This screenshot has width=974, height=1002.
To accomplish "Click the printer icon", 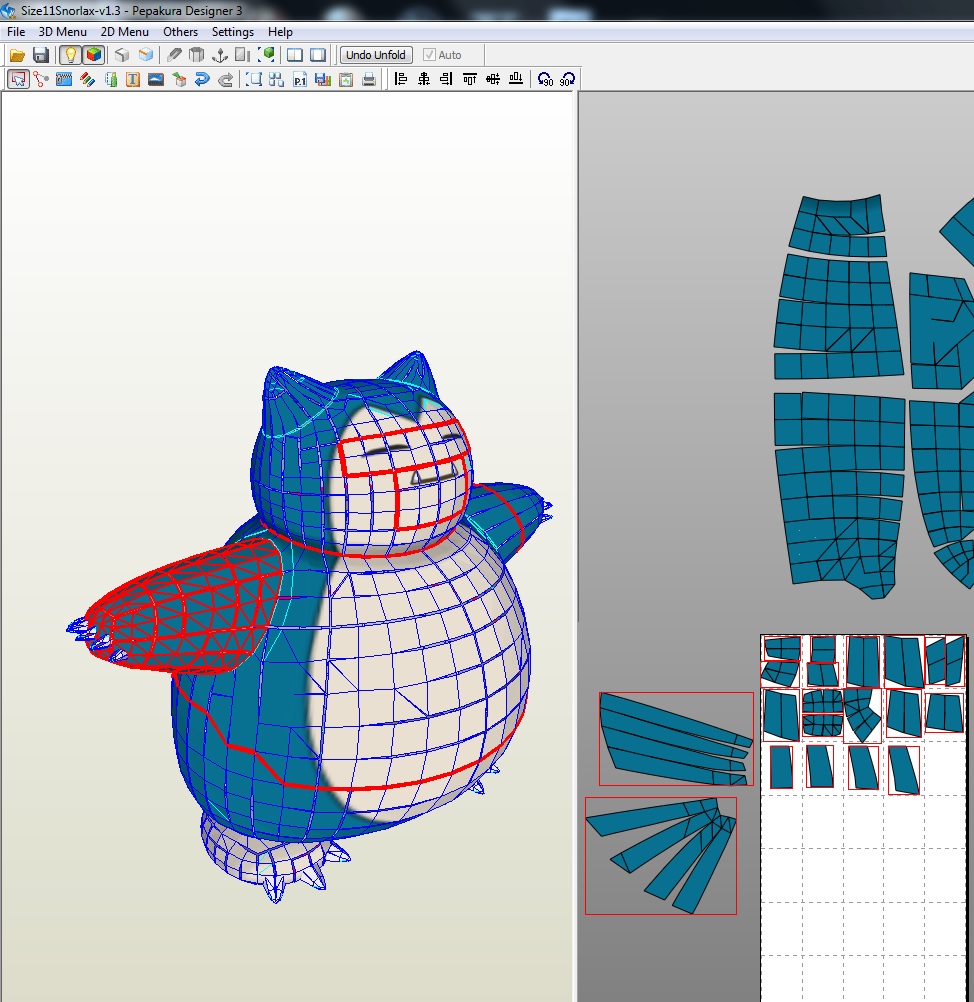I will pos(369,79).
